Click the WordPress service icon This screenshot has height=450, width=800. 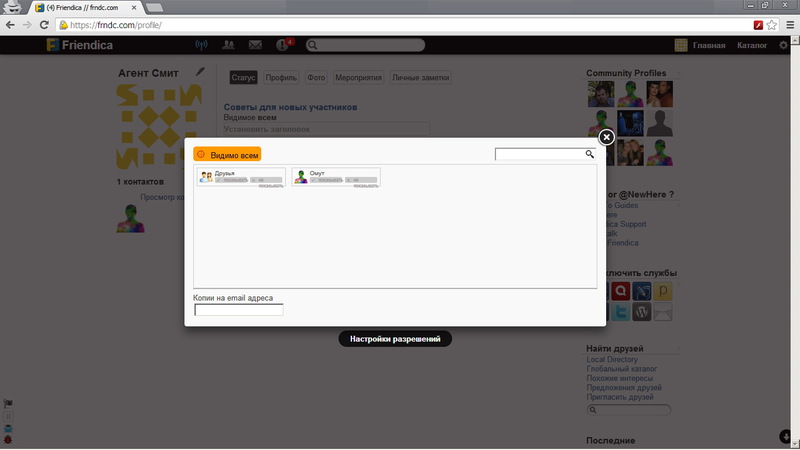pyautogui.click(x=642, y=312)
